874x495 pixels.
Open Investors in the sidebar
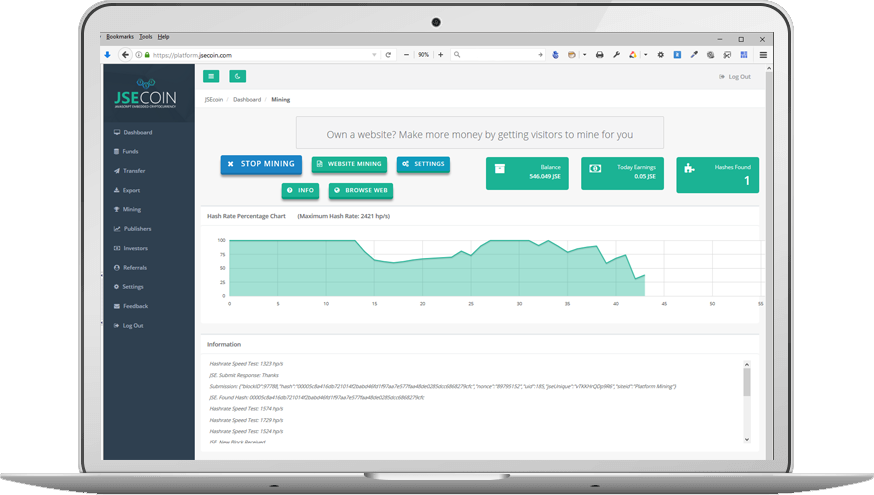tap(131, 249)
